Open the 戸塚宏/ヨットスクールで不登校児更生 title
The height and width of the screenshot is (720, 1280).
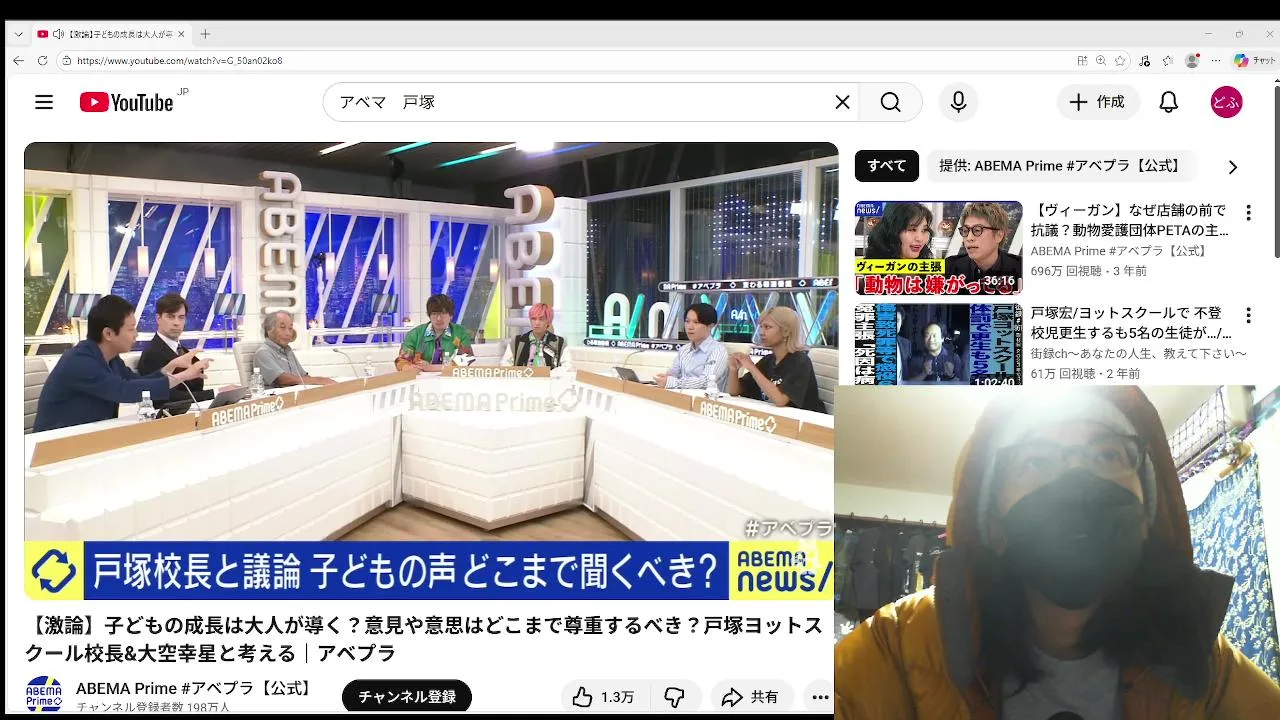pyautogui.click(x=1131, y=322)
